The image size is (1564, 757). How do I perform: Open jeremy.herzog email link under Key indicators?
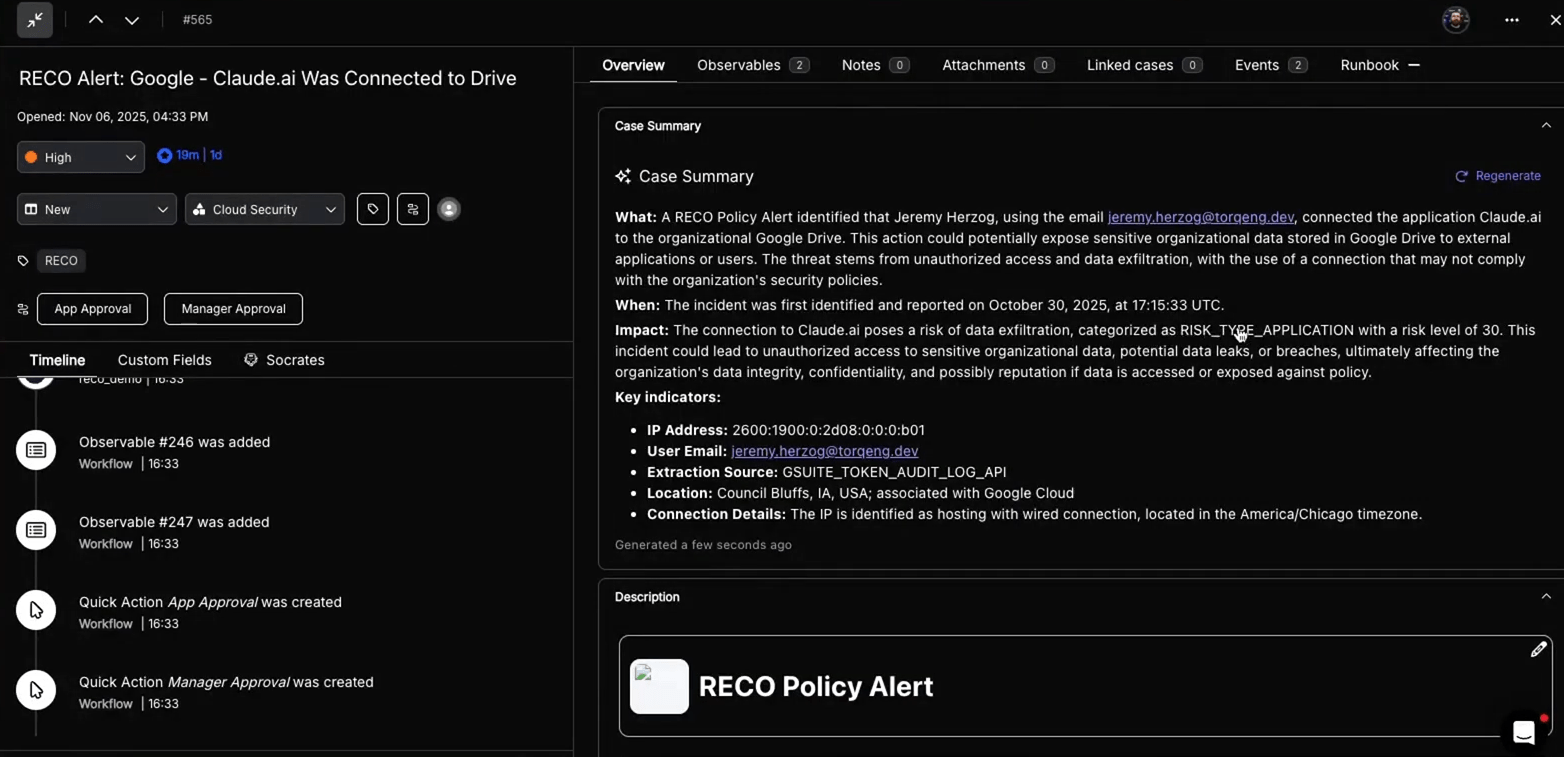coord(824,451)
